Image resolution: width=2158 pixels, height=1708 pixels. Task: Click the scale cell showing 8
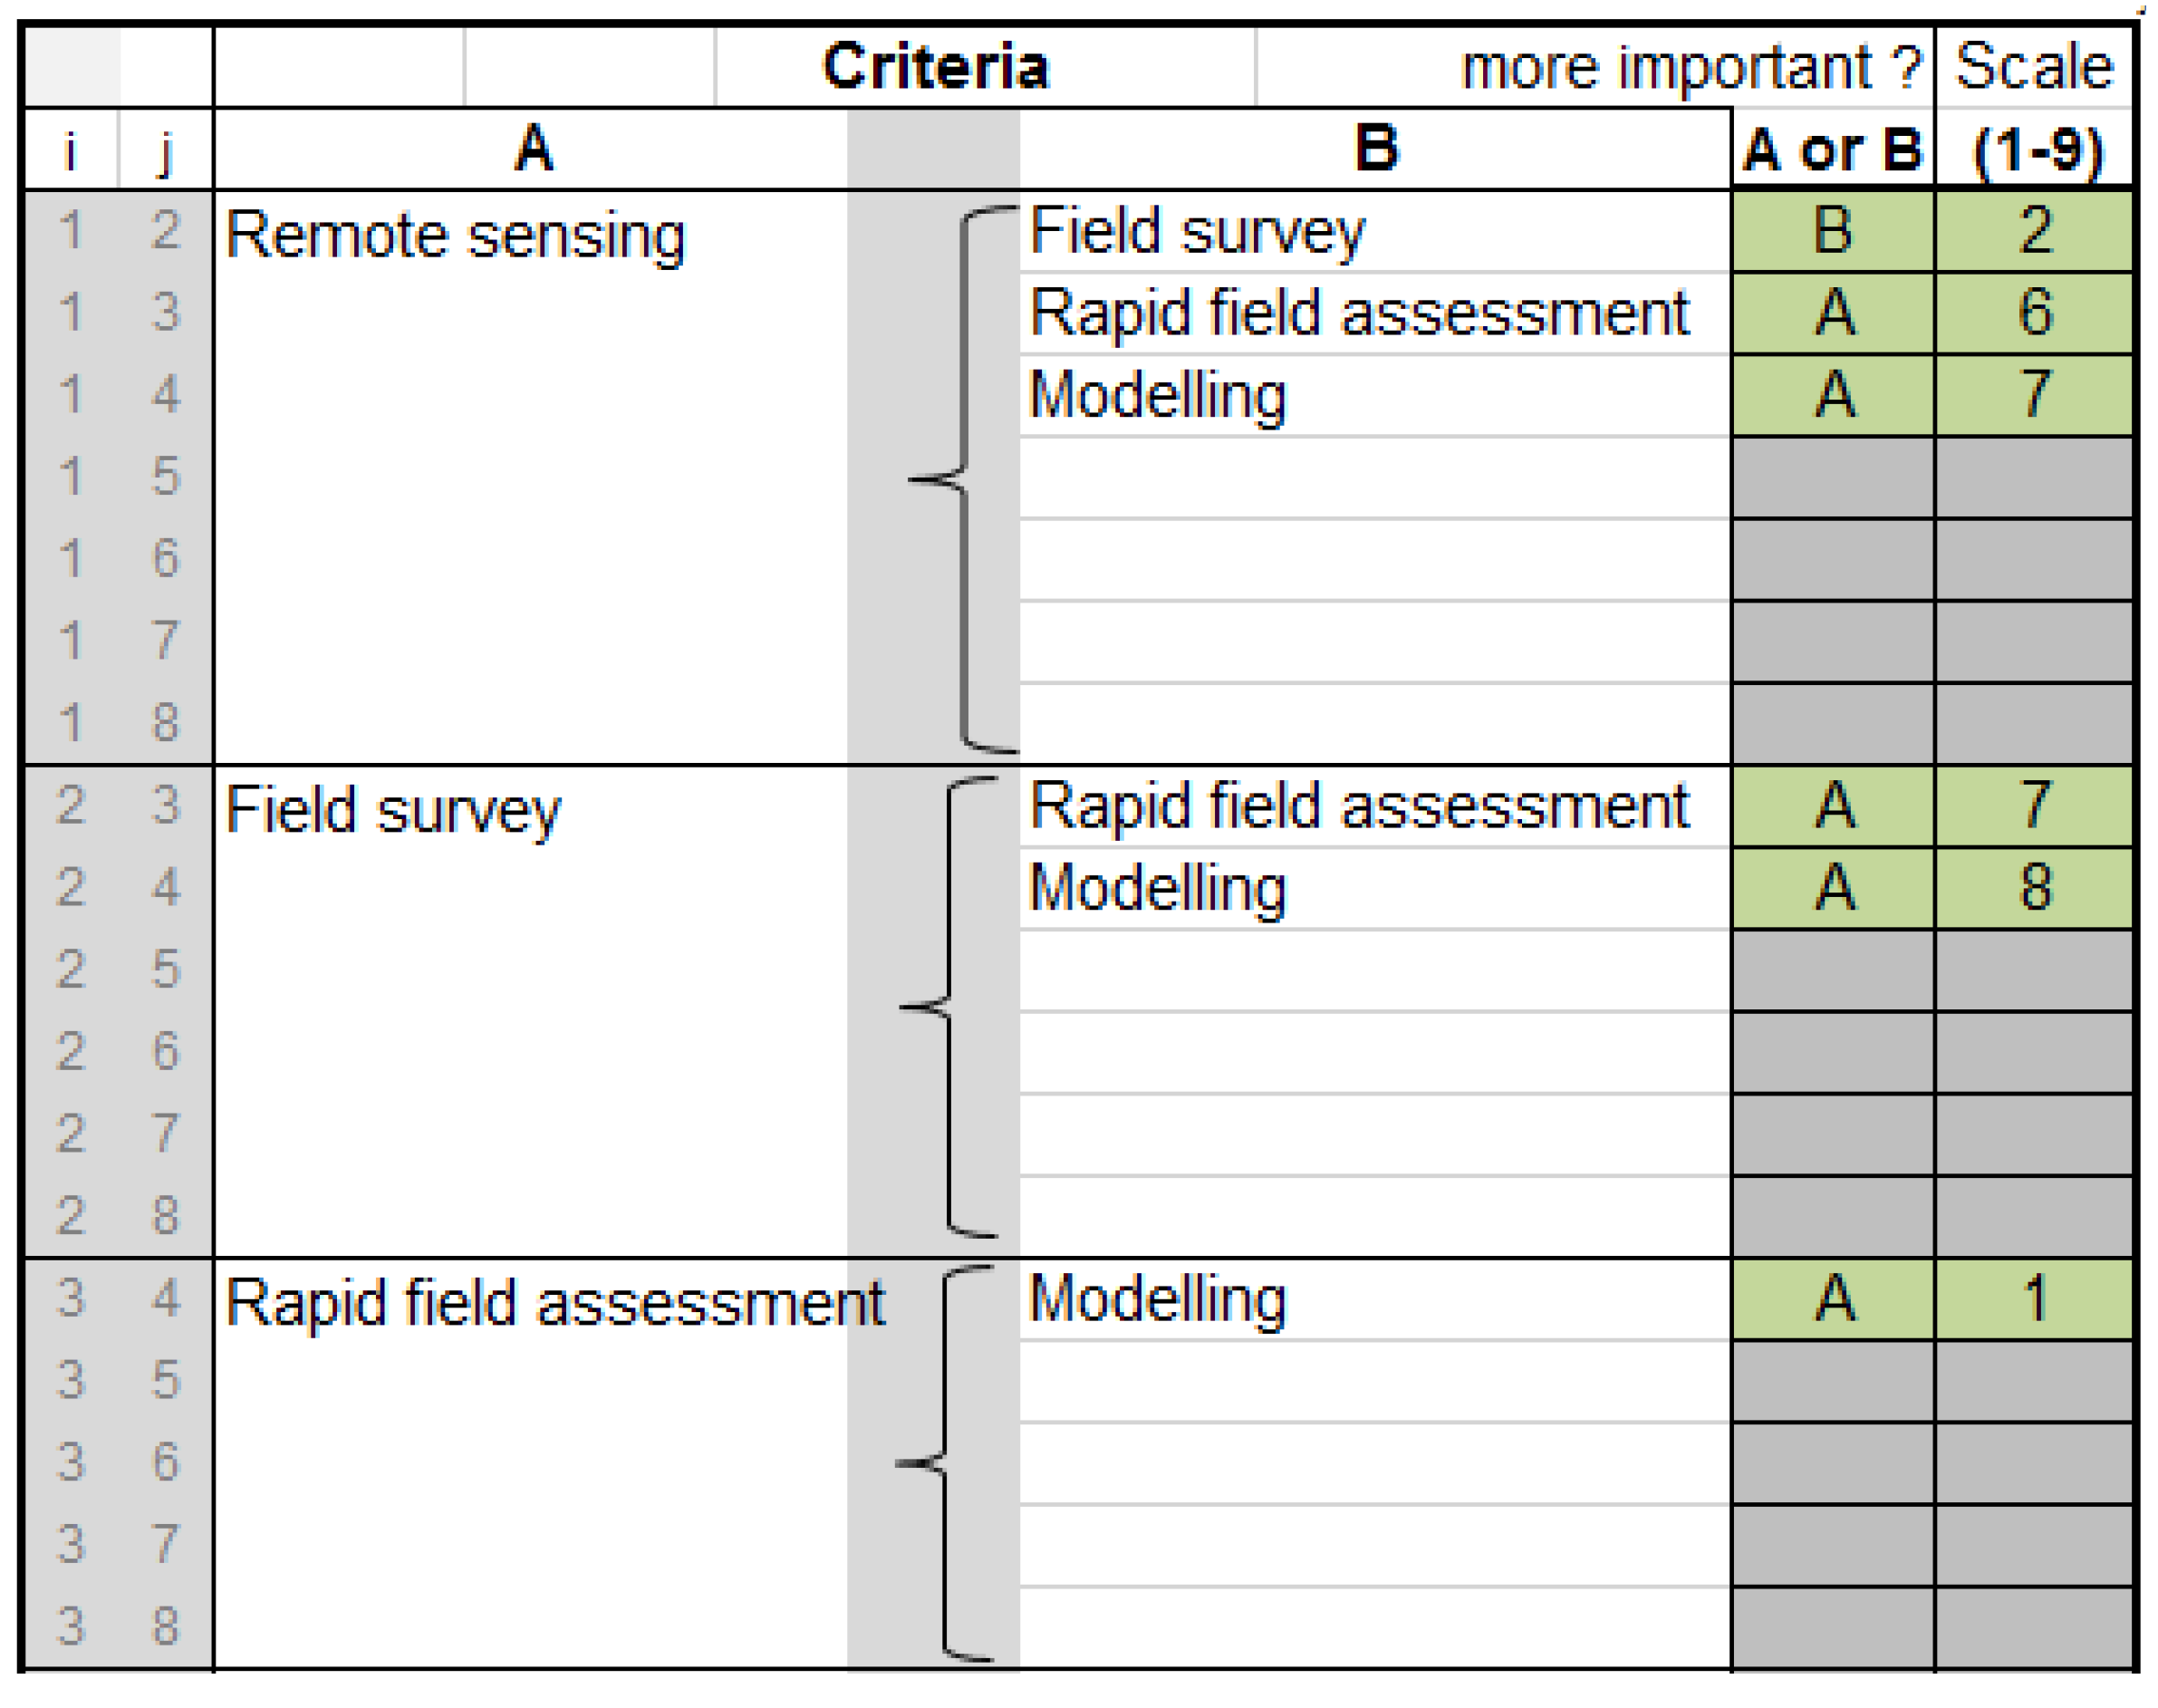click(x=2035, y=888)
